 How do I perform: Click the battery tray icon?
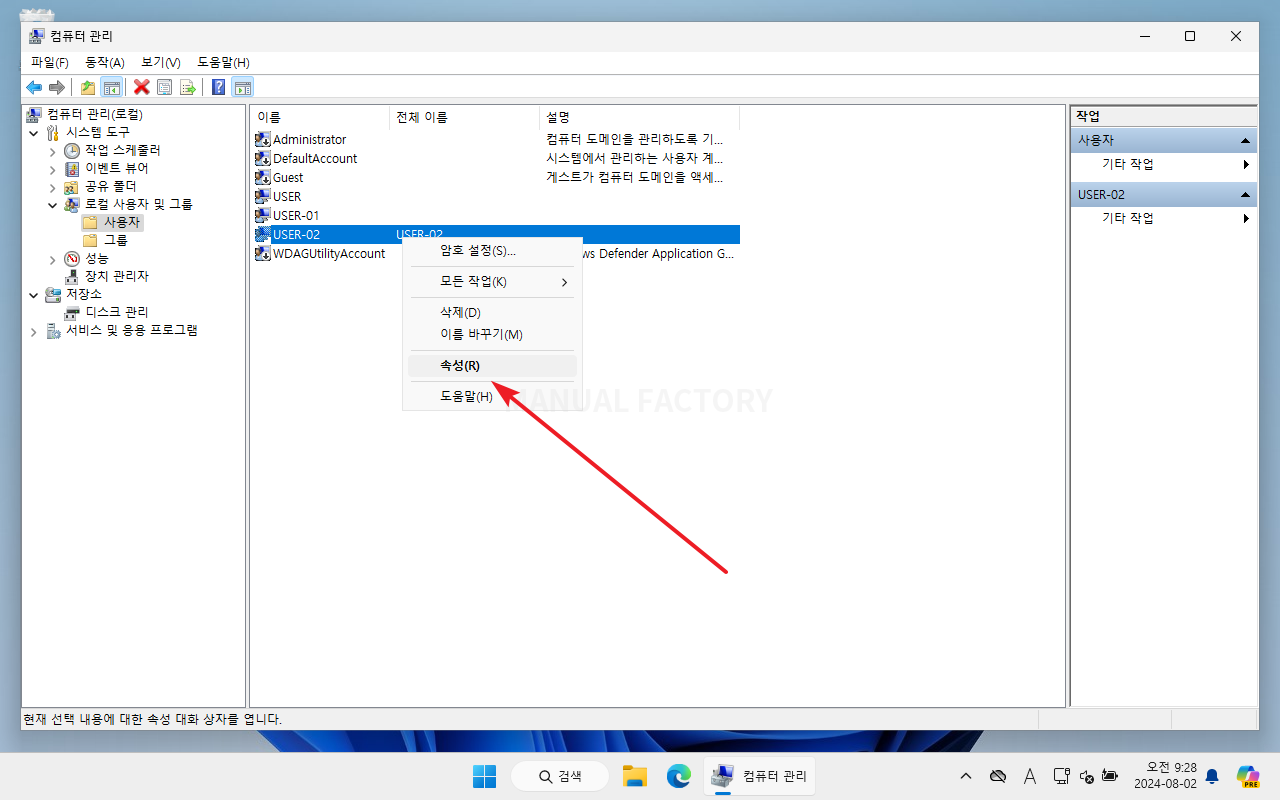pyautogui.click(x=1110, y=776)
